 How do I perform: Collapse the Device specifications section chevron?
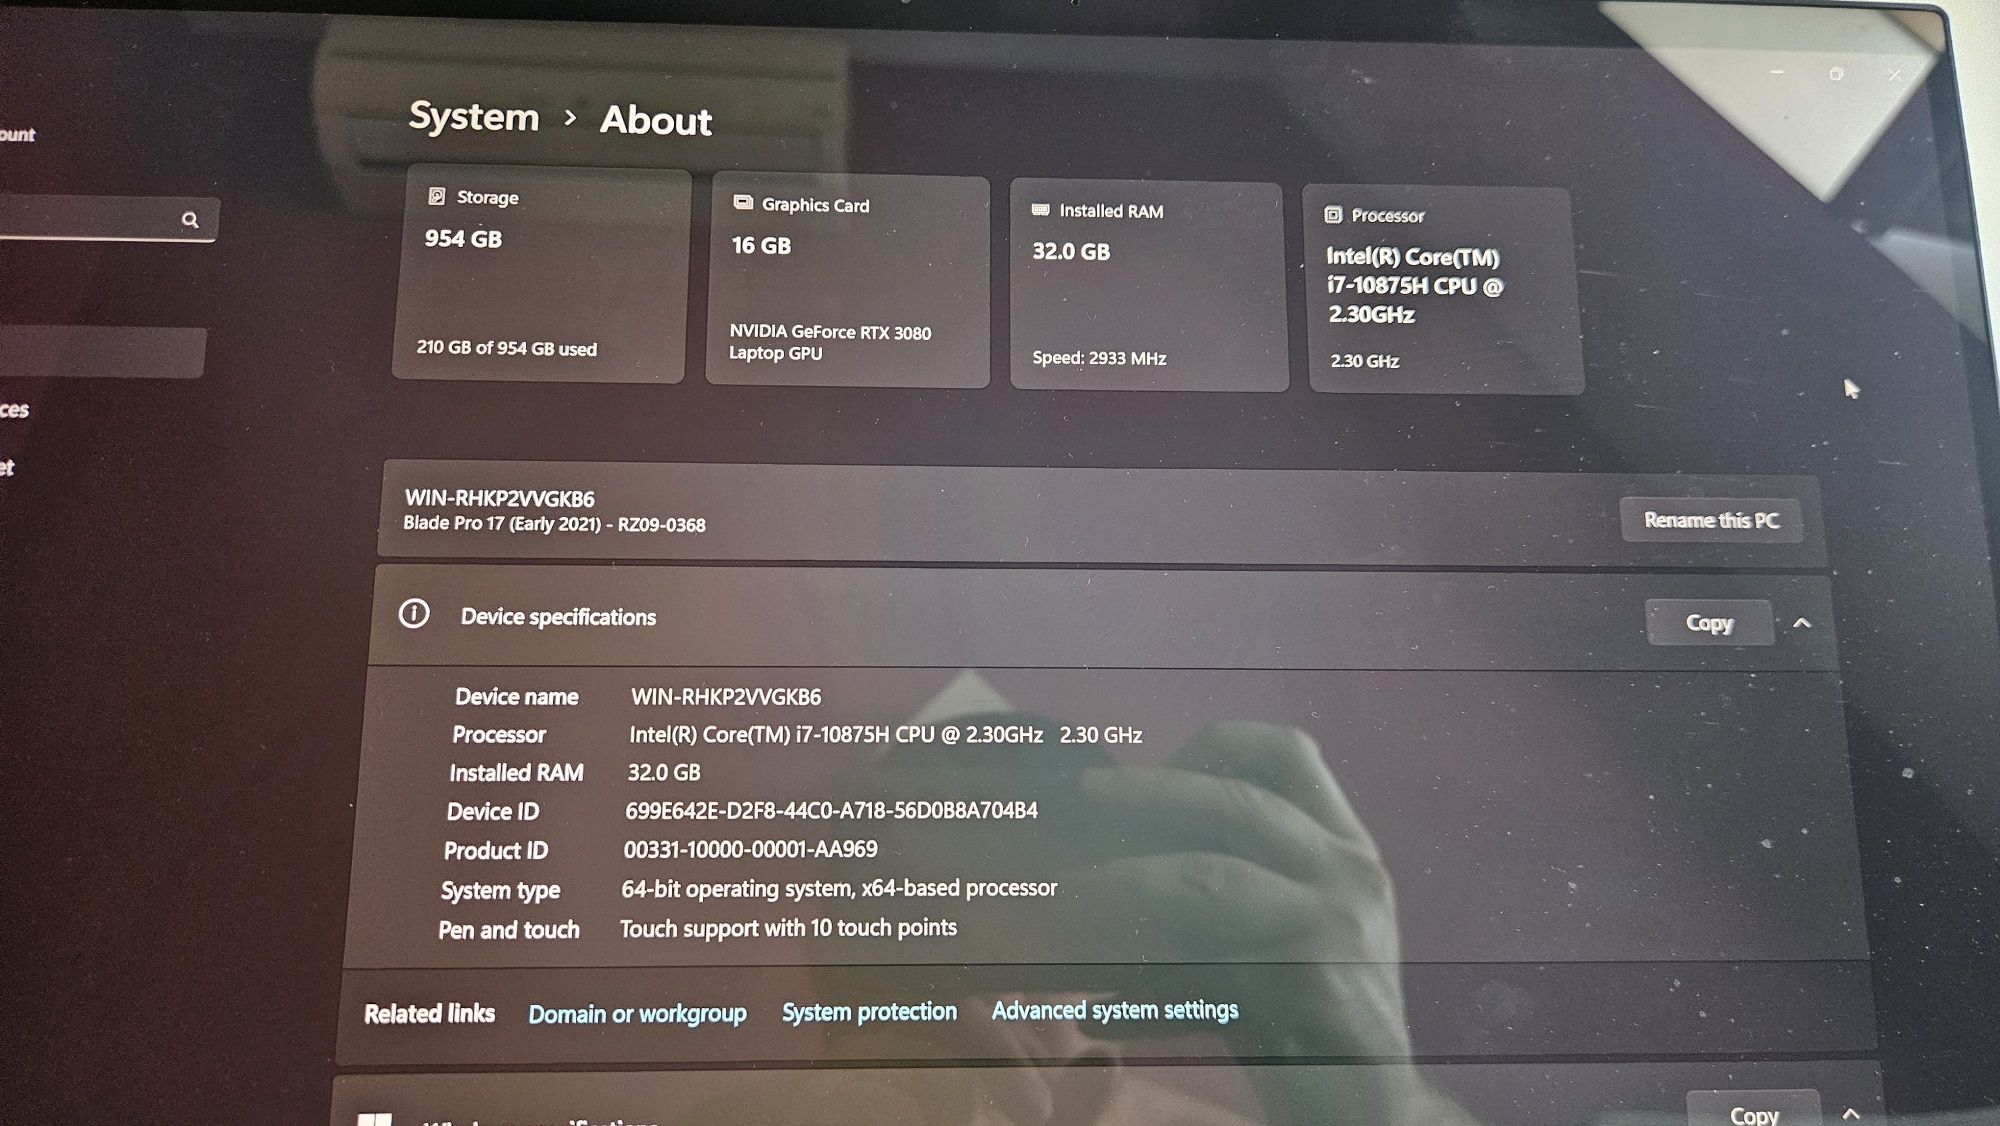1802,623
